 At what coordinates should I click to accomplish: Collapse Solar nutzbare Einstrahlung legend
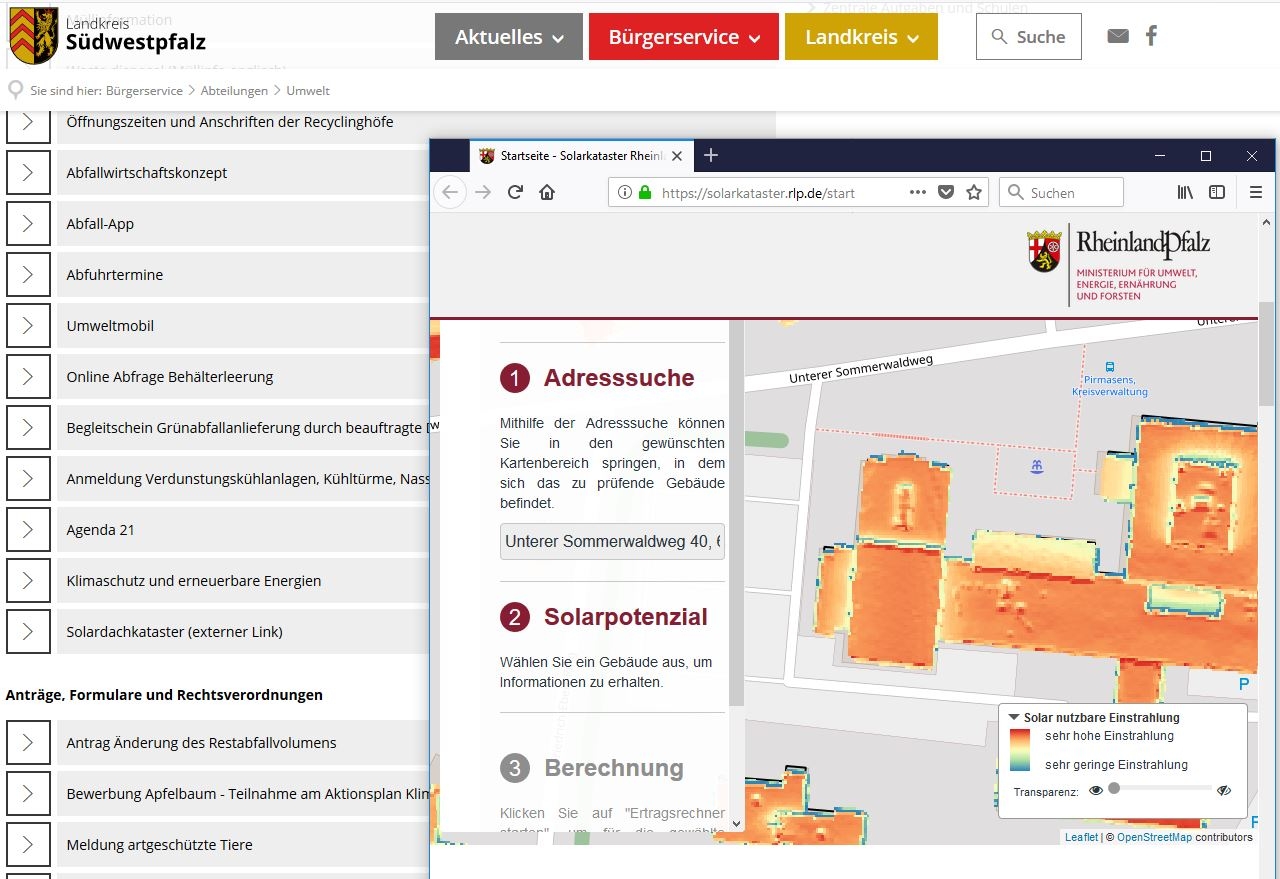point(1014,717)
